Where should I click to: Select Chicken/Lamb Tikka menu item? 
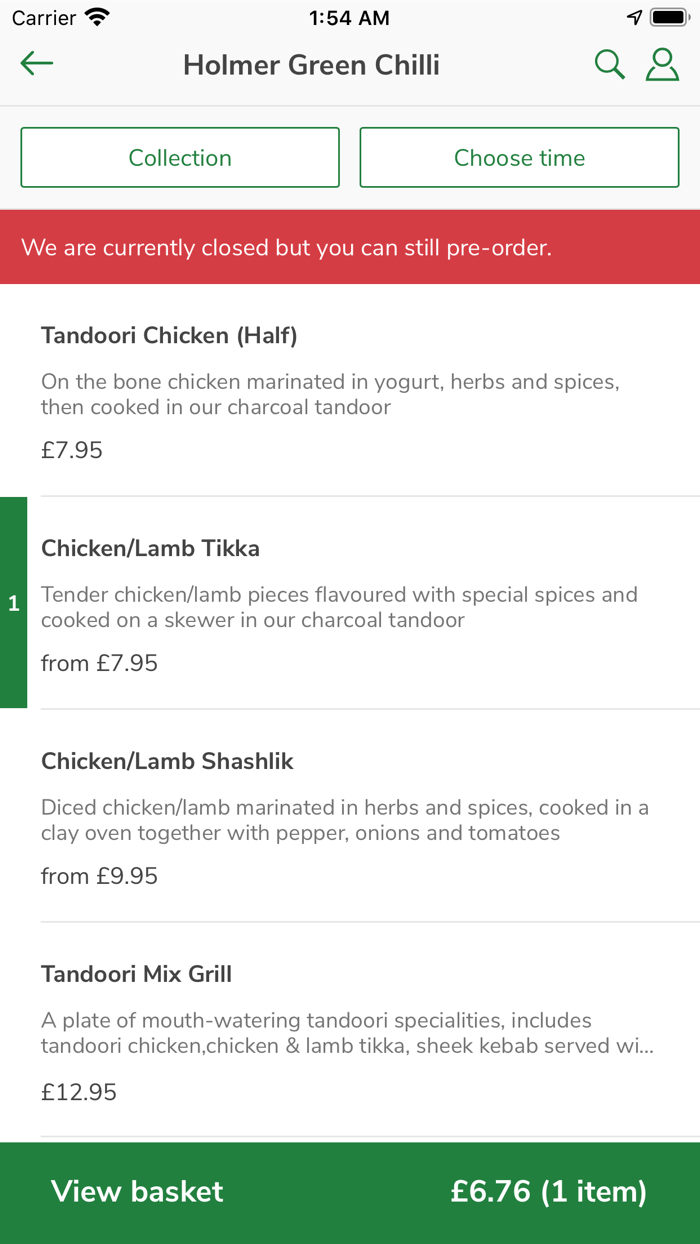point(150,549)
